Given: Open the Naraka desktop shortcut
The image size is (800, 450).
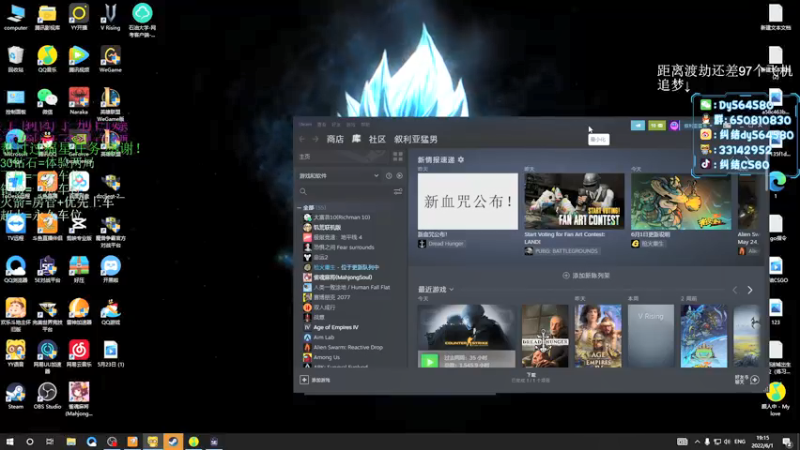Looking at the screenshot, I should click(79, 101).
